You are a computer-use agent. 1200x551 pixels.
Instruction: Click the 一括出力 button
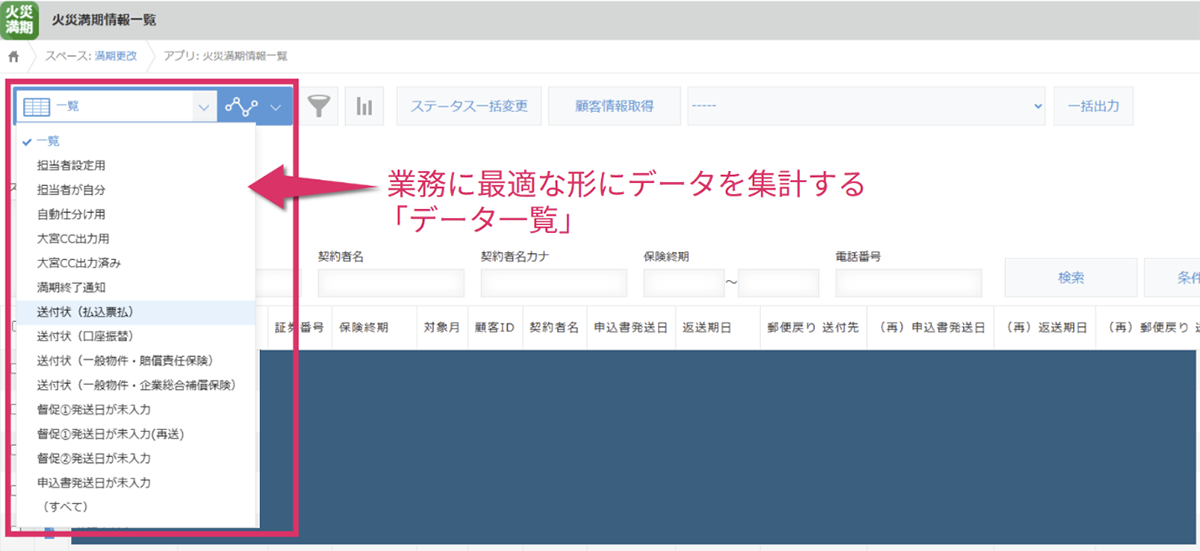pyautogui.click(x=1093, y=106)
